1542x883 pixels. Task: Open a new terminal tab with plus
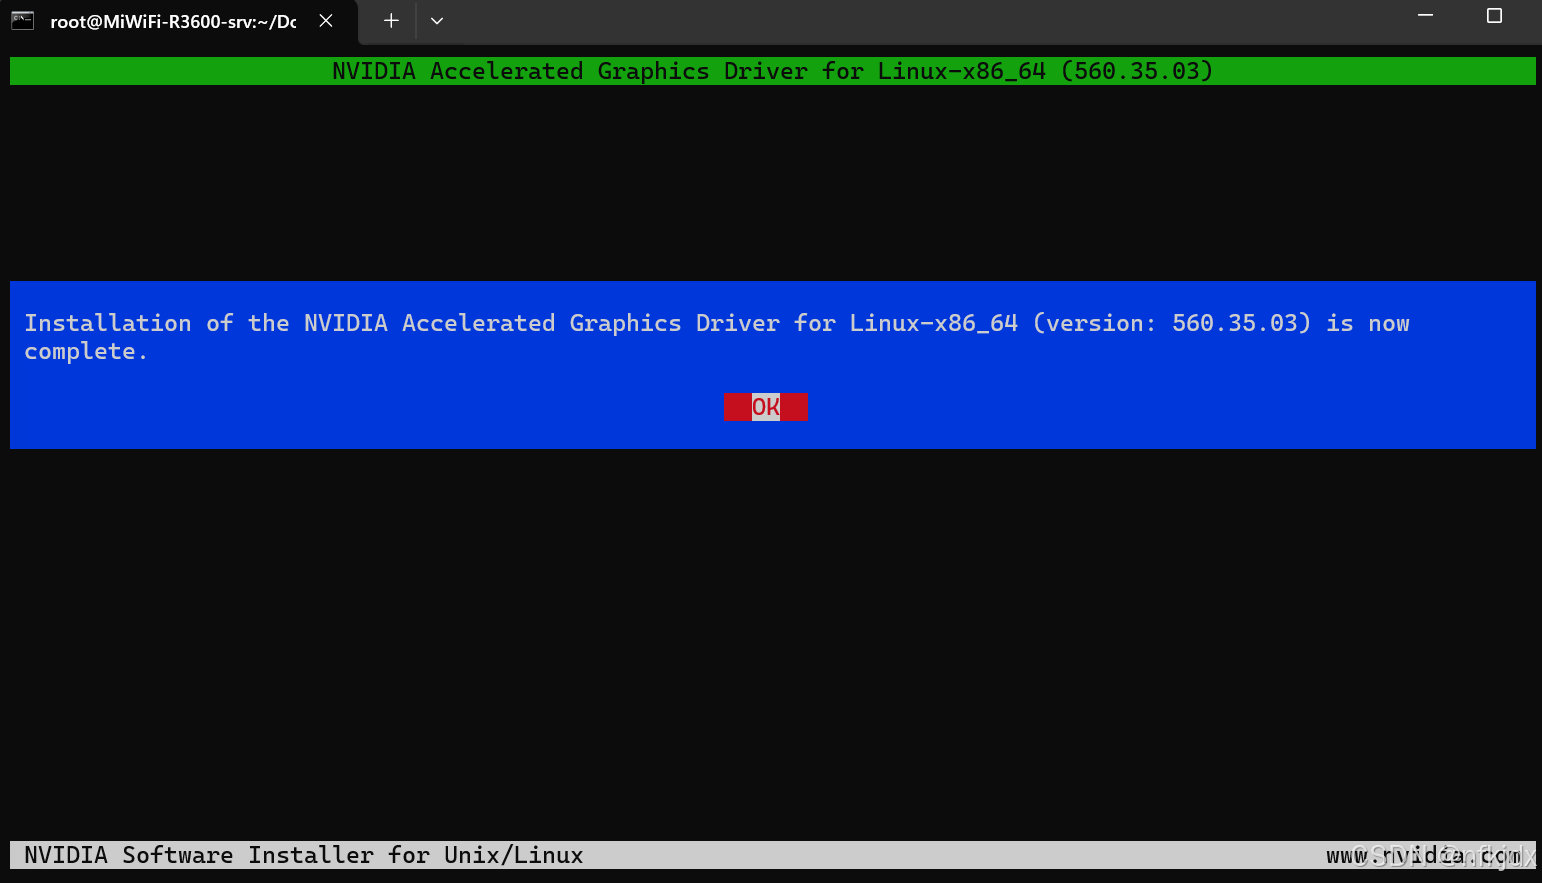pos(391,21)
